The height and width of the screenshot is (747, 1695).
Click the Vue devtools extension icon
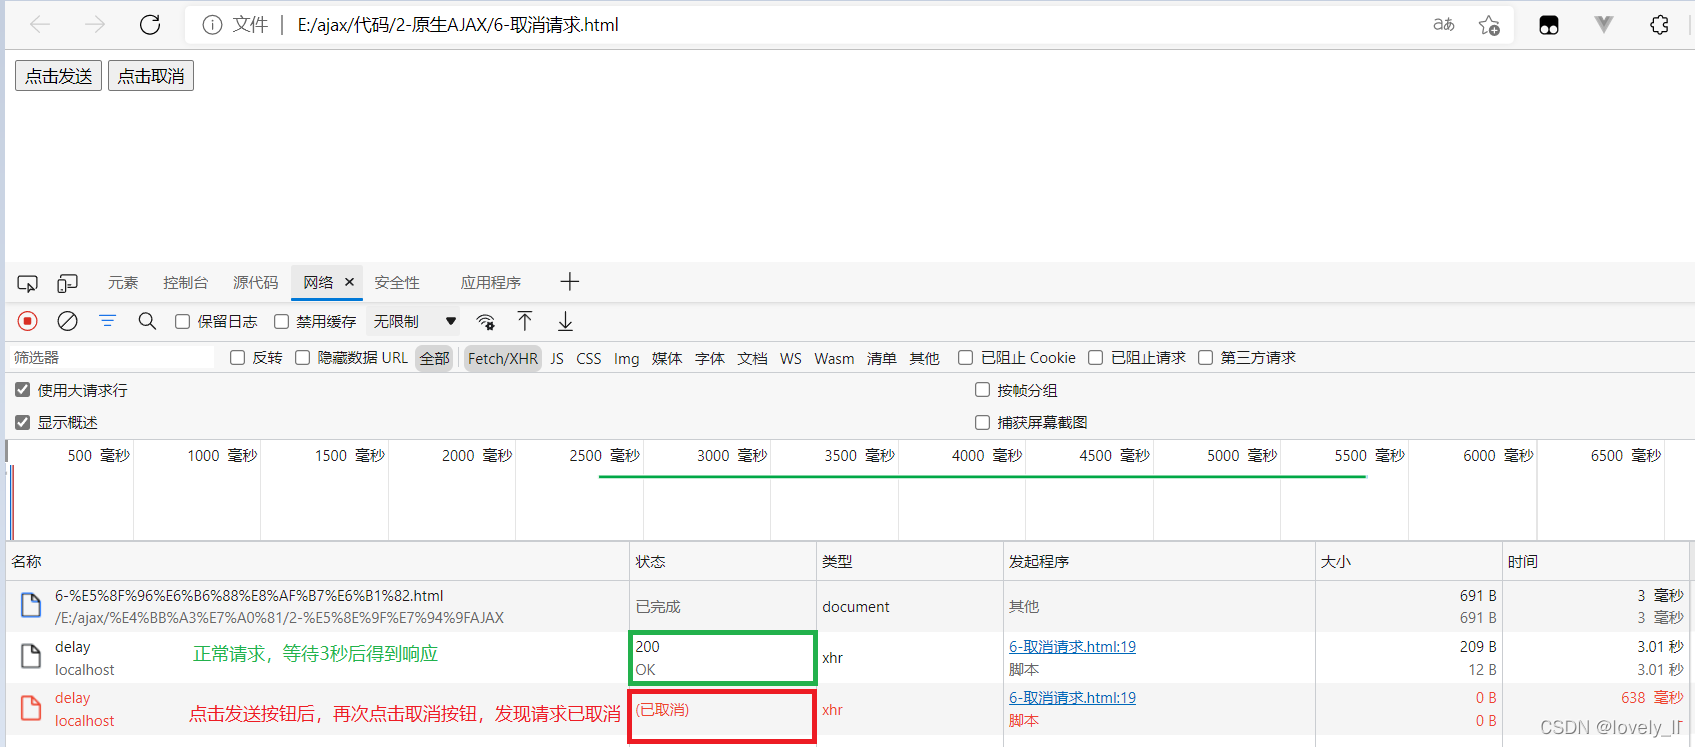[x=1604, y=25]
